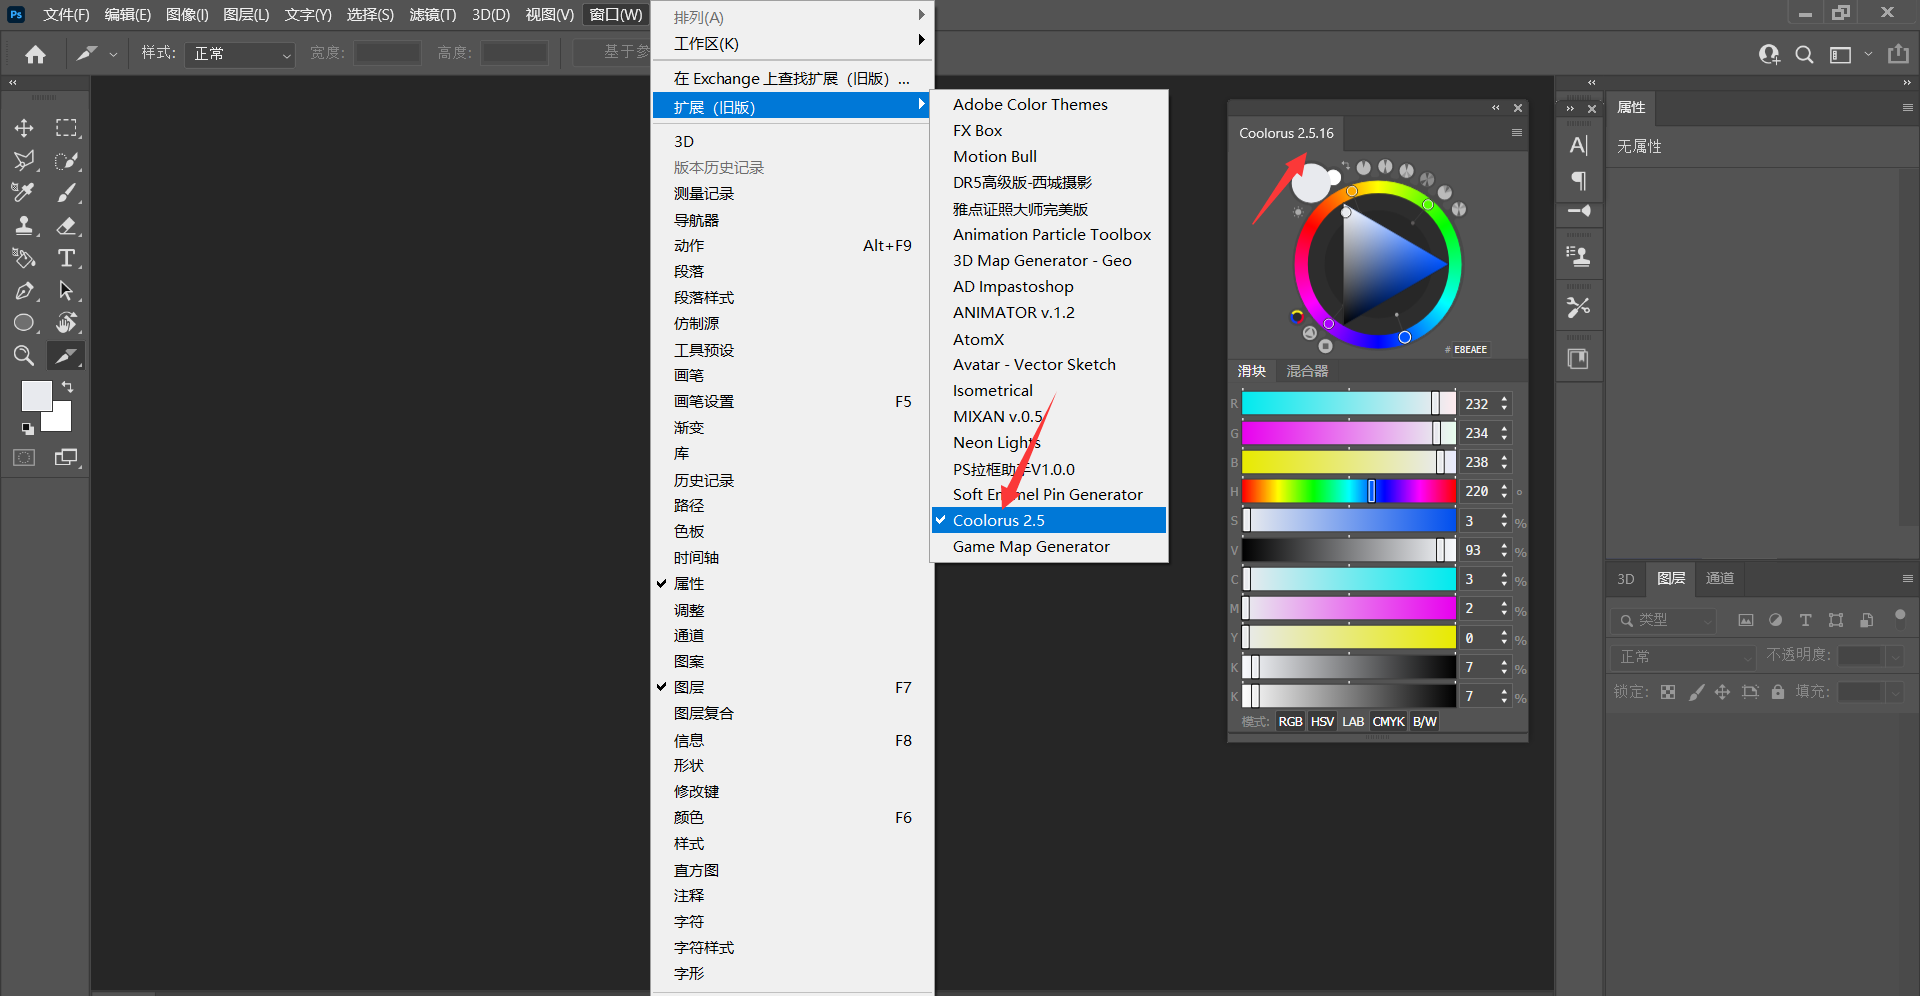Select the Quick Selection tool
The width and height of the screenshot is (1920, 996).
point(66,160)
